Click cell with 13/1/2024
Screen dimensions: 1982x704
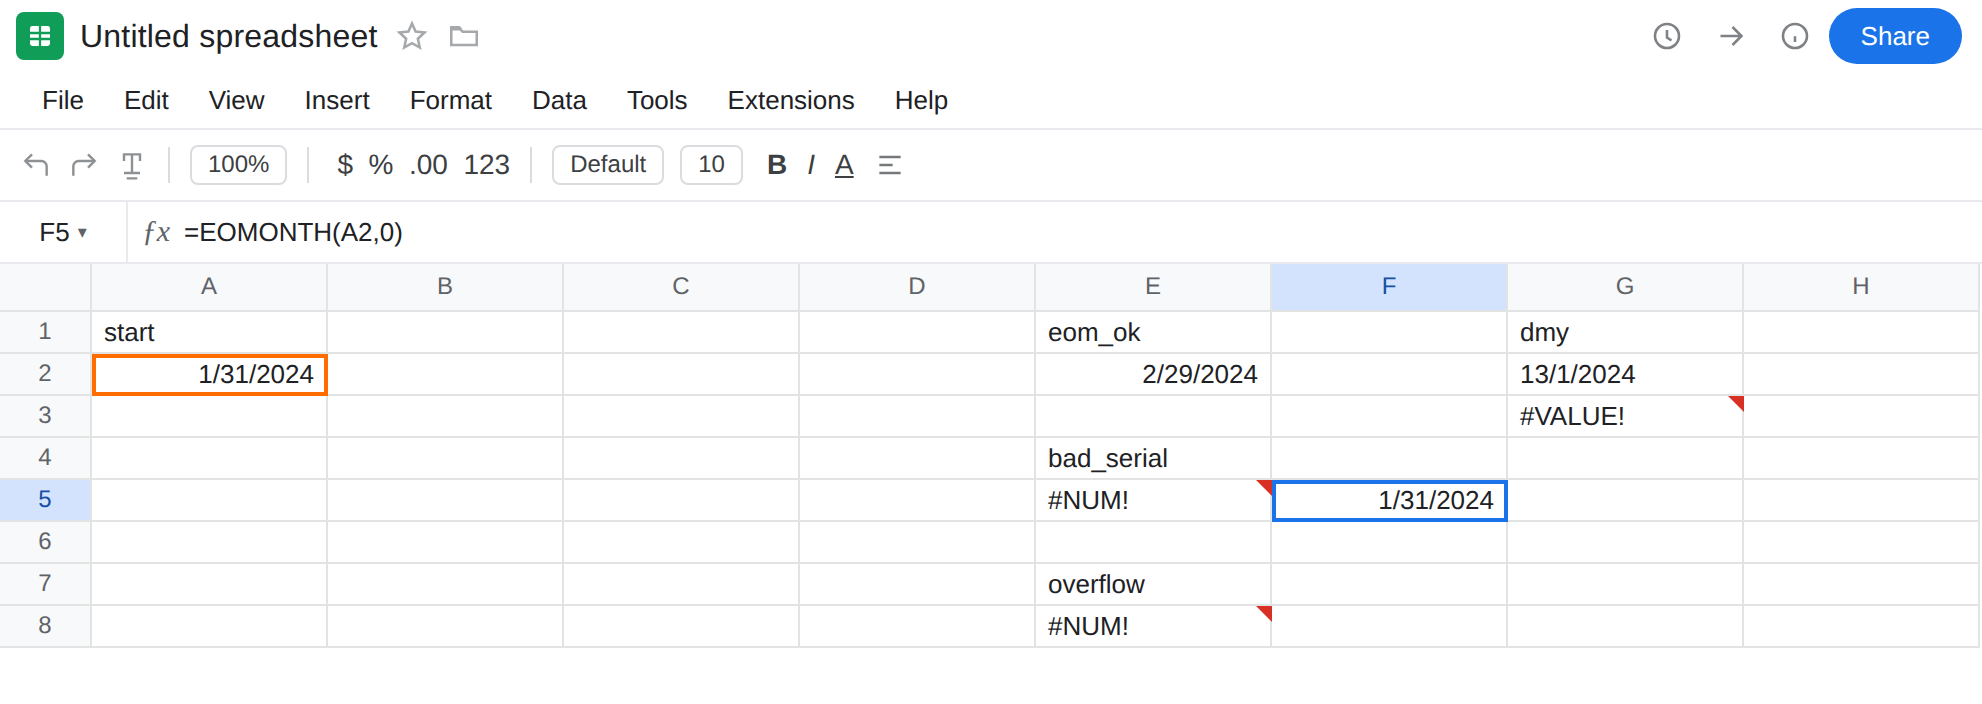[1625, 374]
